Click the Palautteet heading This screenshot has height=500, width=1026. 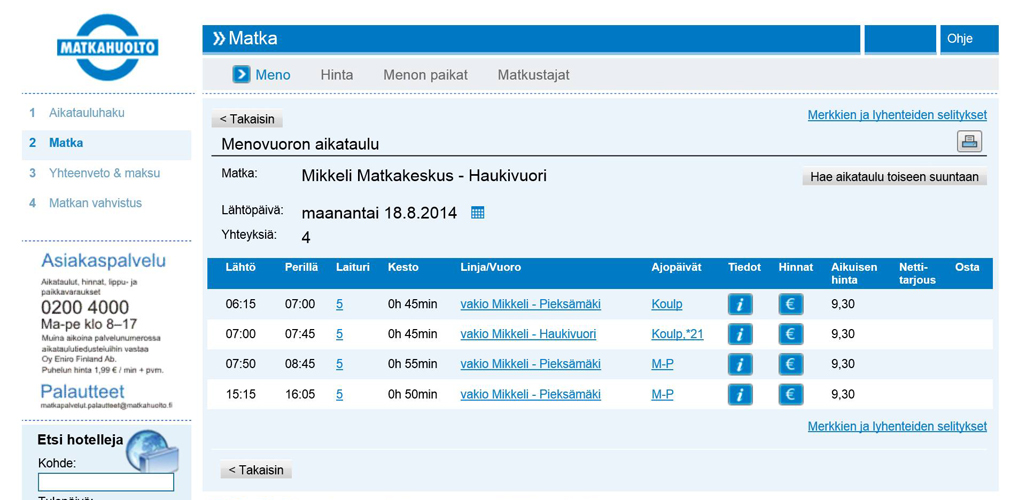point(82,392)
